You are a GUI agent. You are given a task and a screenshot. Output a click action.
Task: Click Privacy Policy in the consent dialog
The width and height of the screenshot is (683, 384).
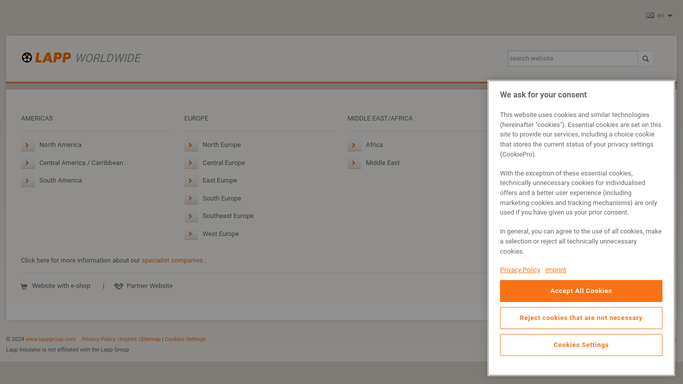tap(520, 270)
